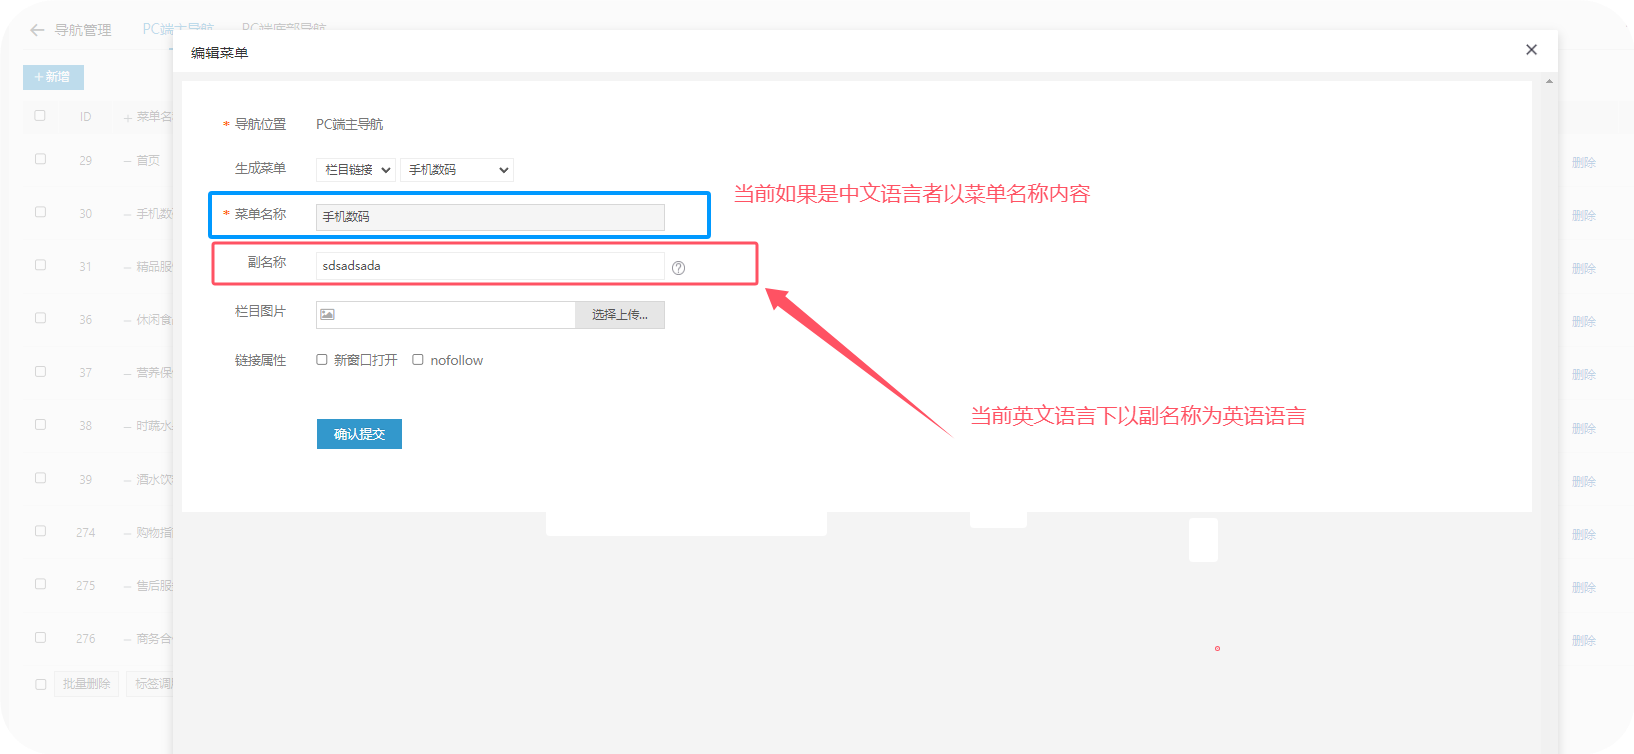The width and height of the screenshot is (1634, 754).
Task: Click the 选择上传... button
Action: (x=620, y=315)
